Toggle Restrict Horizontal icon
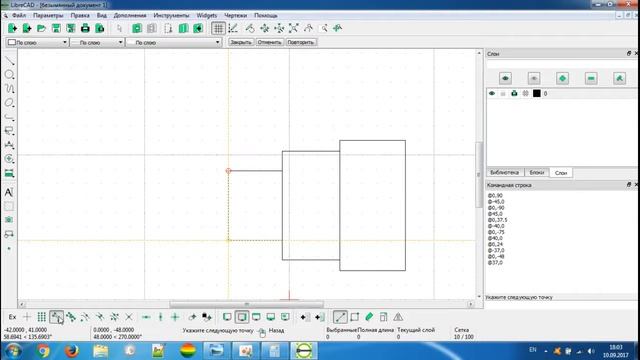The image size is (640, 360). [x=146, y=317]
